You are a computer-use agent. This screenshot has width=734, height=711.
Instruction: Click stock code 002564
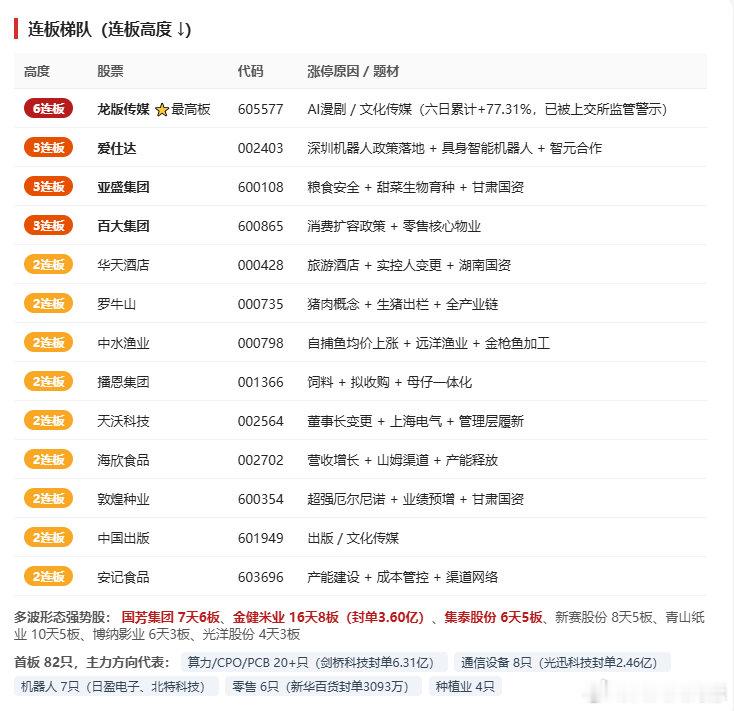[260, 421]
